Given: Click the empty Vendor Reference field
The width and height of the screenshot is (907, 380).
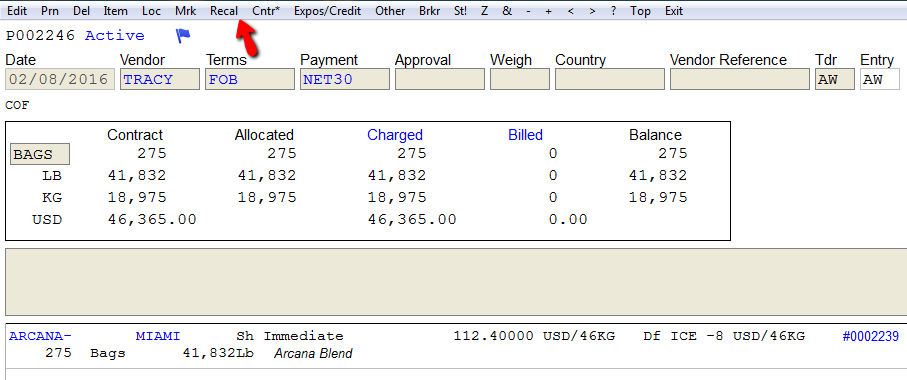Looking at the screenshot, I should pyautogui.click(x=740, y=79).
